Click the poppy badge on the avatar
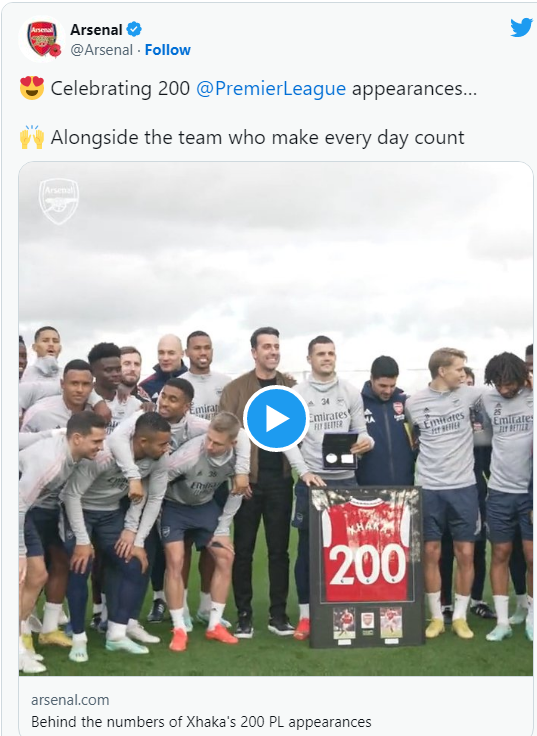Viewport: 537px width, 736px height. click(x=55, y=50)
